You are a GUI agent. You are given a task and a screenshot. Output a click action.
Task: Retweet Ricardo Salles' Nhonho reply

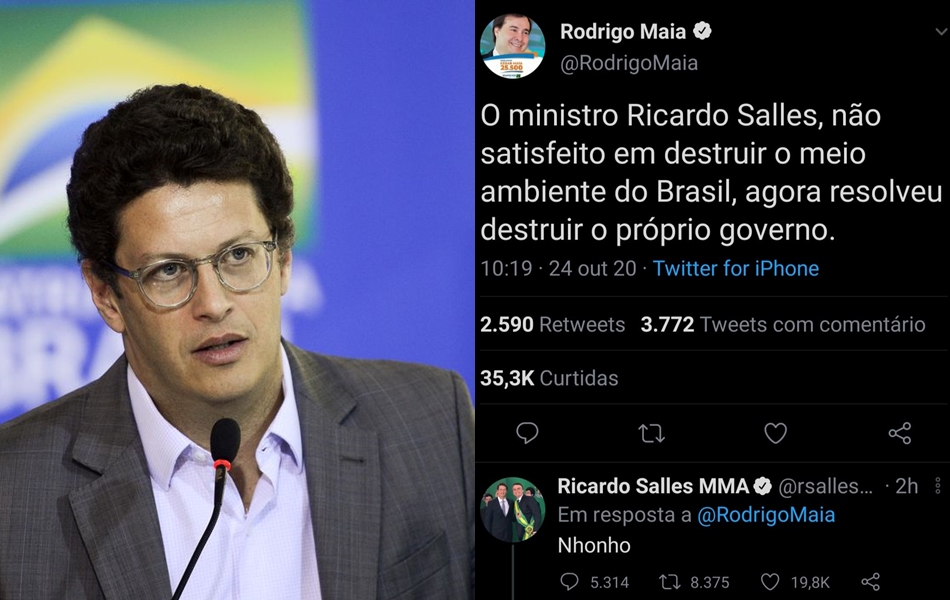point(694,582)
